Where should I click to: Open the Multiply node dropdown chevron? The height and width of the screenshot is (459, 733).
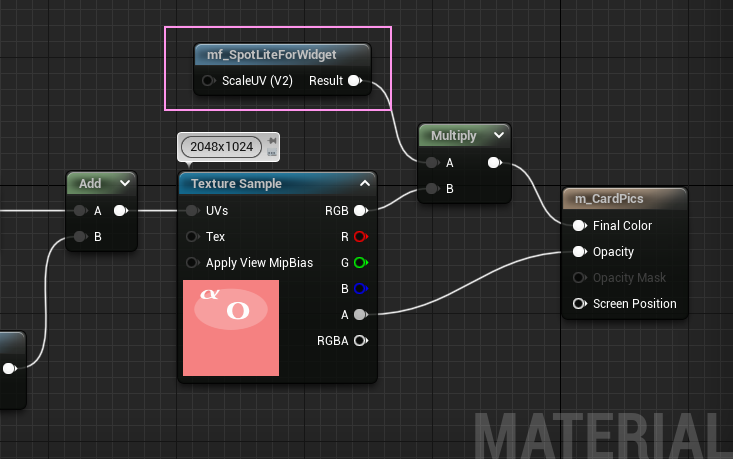499,136
